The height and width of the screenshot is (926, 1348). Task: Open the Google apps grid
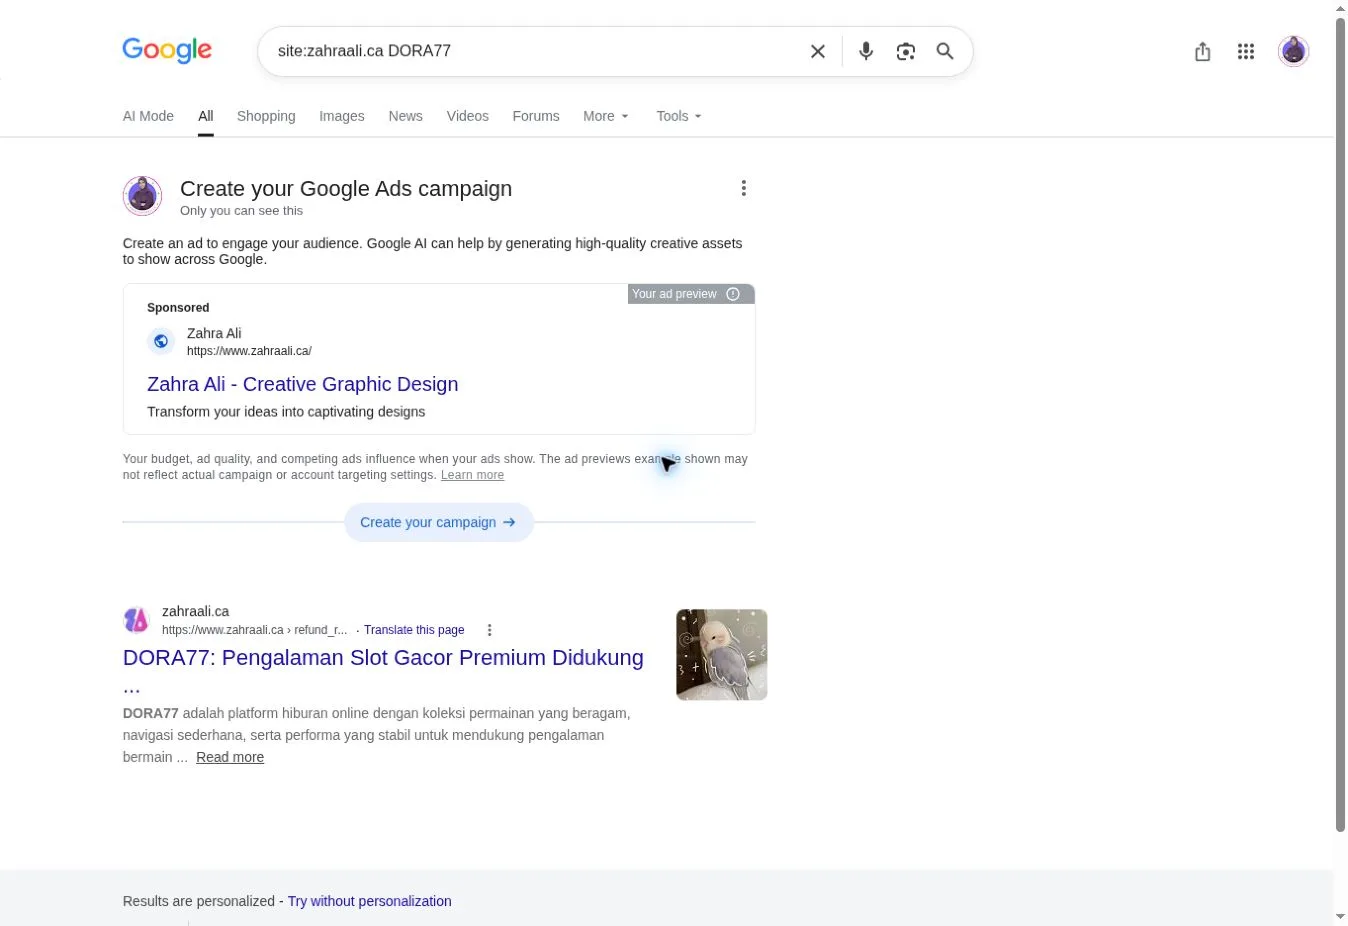pyautogui.click(x=1246, y=51)
